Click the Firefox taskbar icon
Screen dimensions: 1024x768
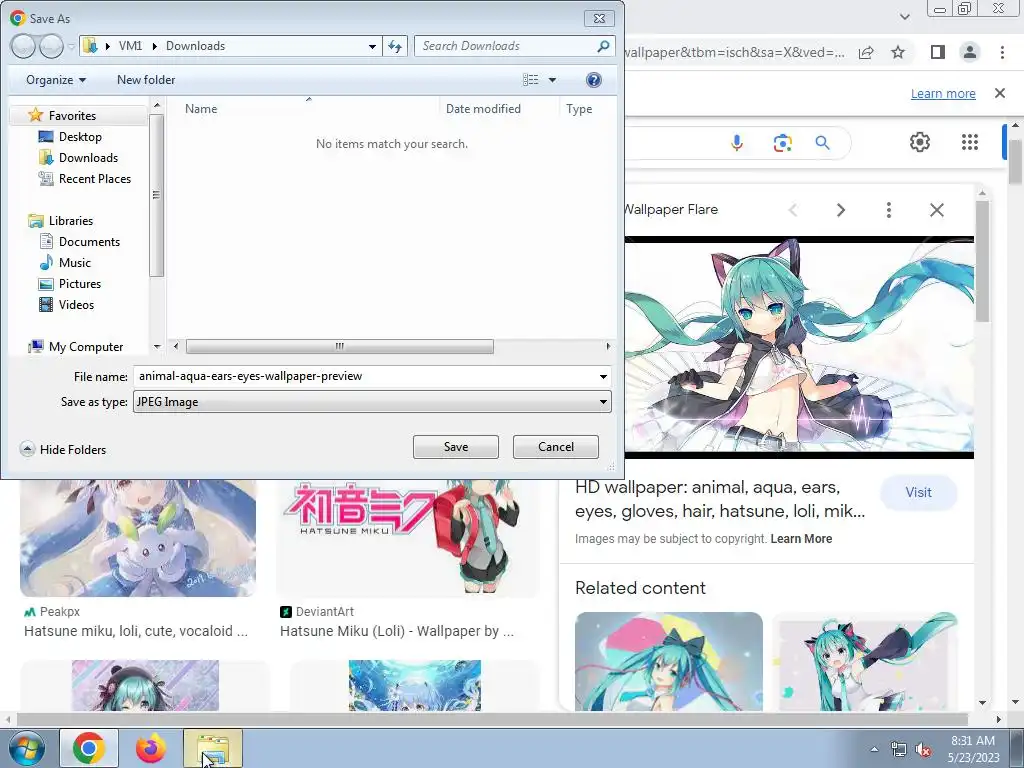click(151, 748)
